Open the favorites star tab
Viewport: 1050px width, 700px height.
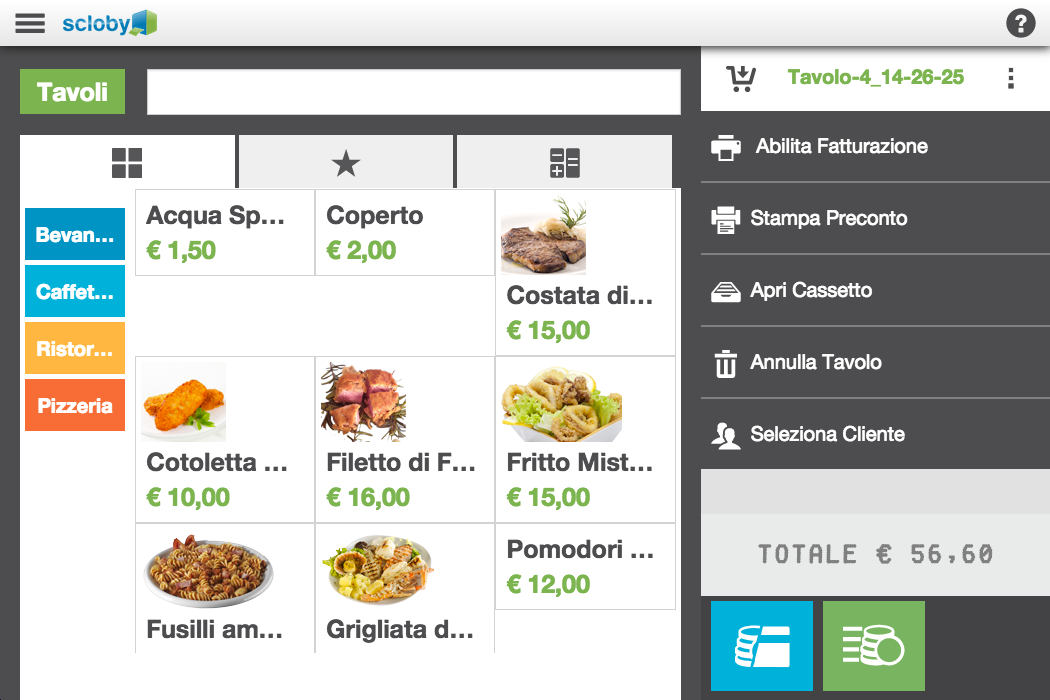[346, 163]
